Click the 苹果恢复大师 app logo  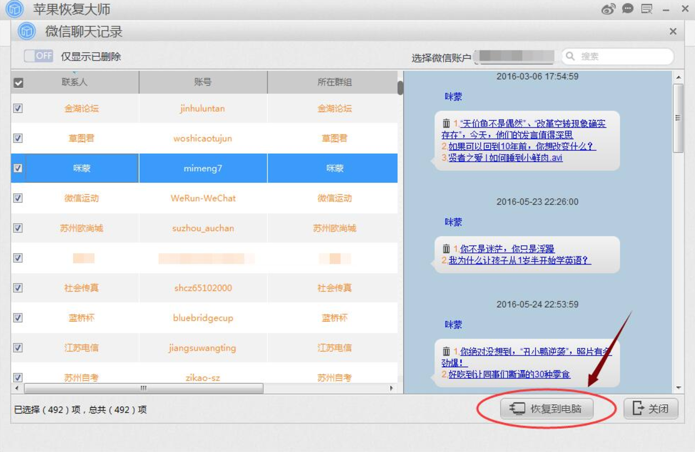click(15, 9)
